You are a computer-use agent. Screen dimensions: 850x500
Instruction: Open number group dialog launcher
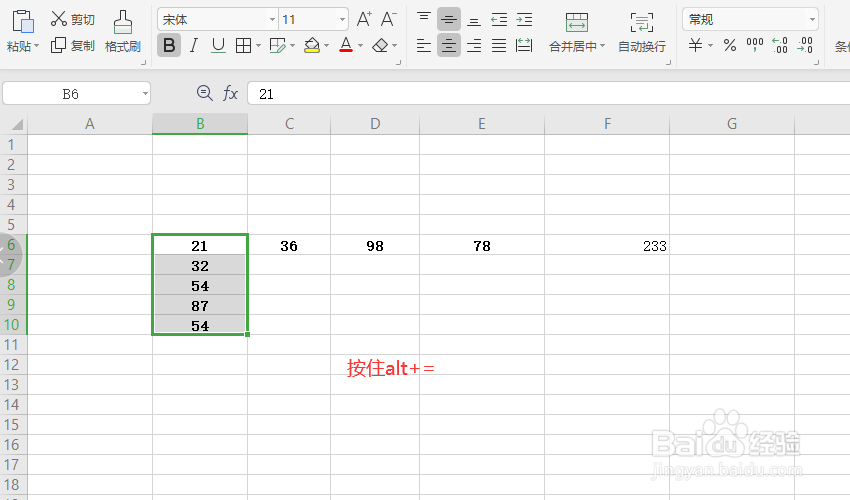(x=816, y=62)
